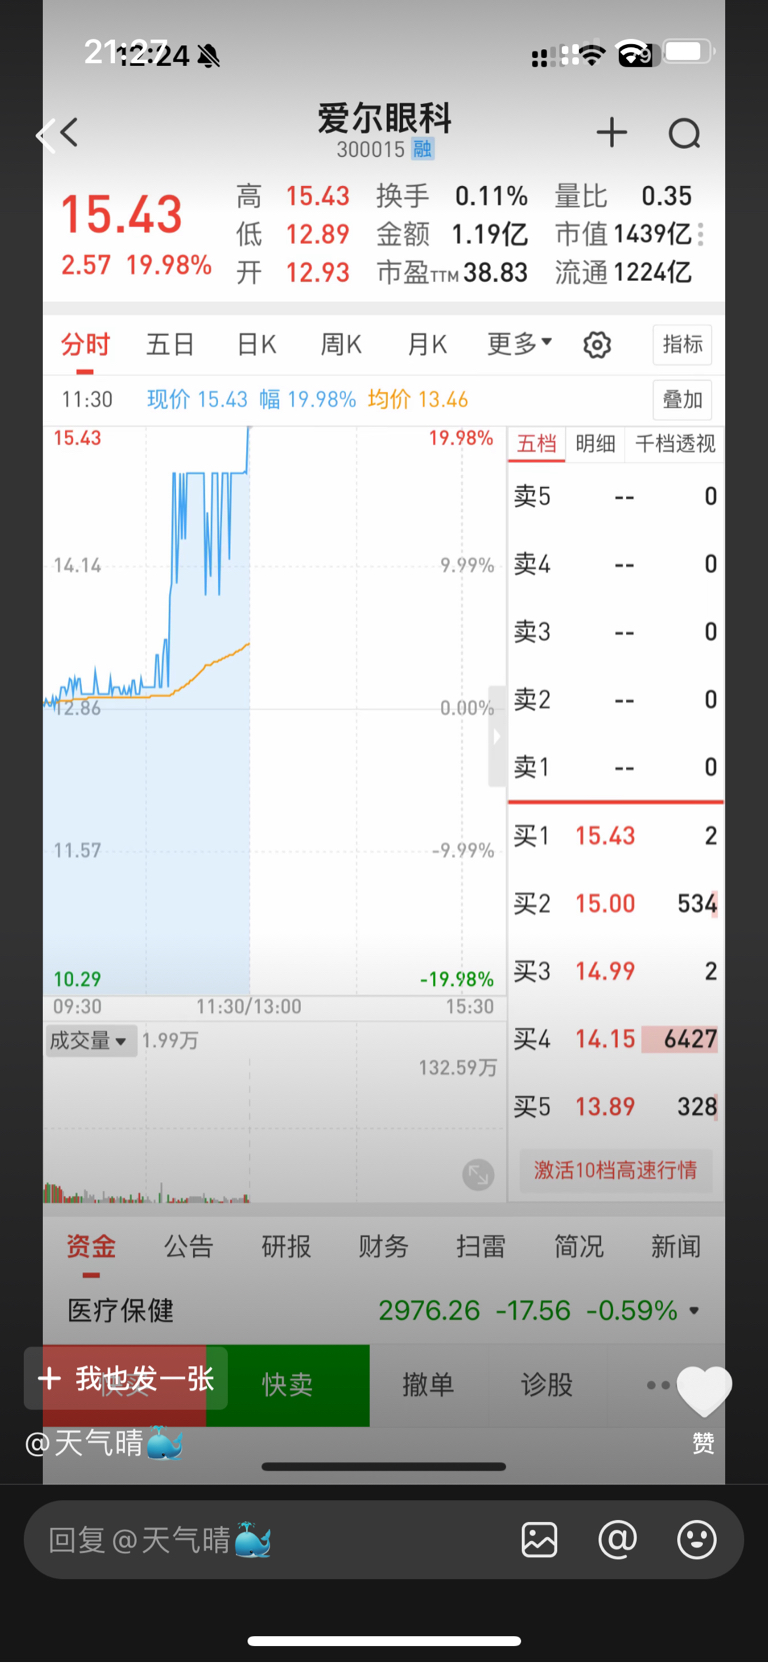768x1663 pixels.
Task: Open three-dot more quote details
Action: point(701,234)
